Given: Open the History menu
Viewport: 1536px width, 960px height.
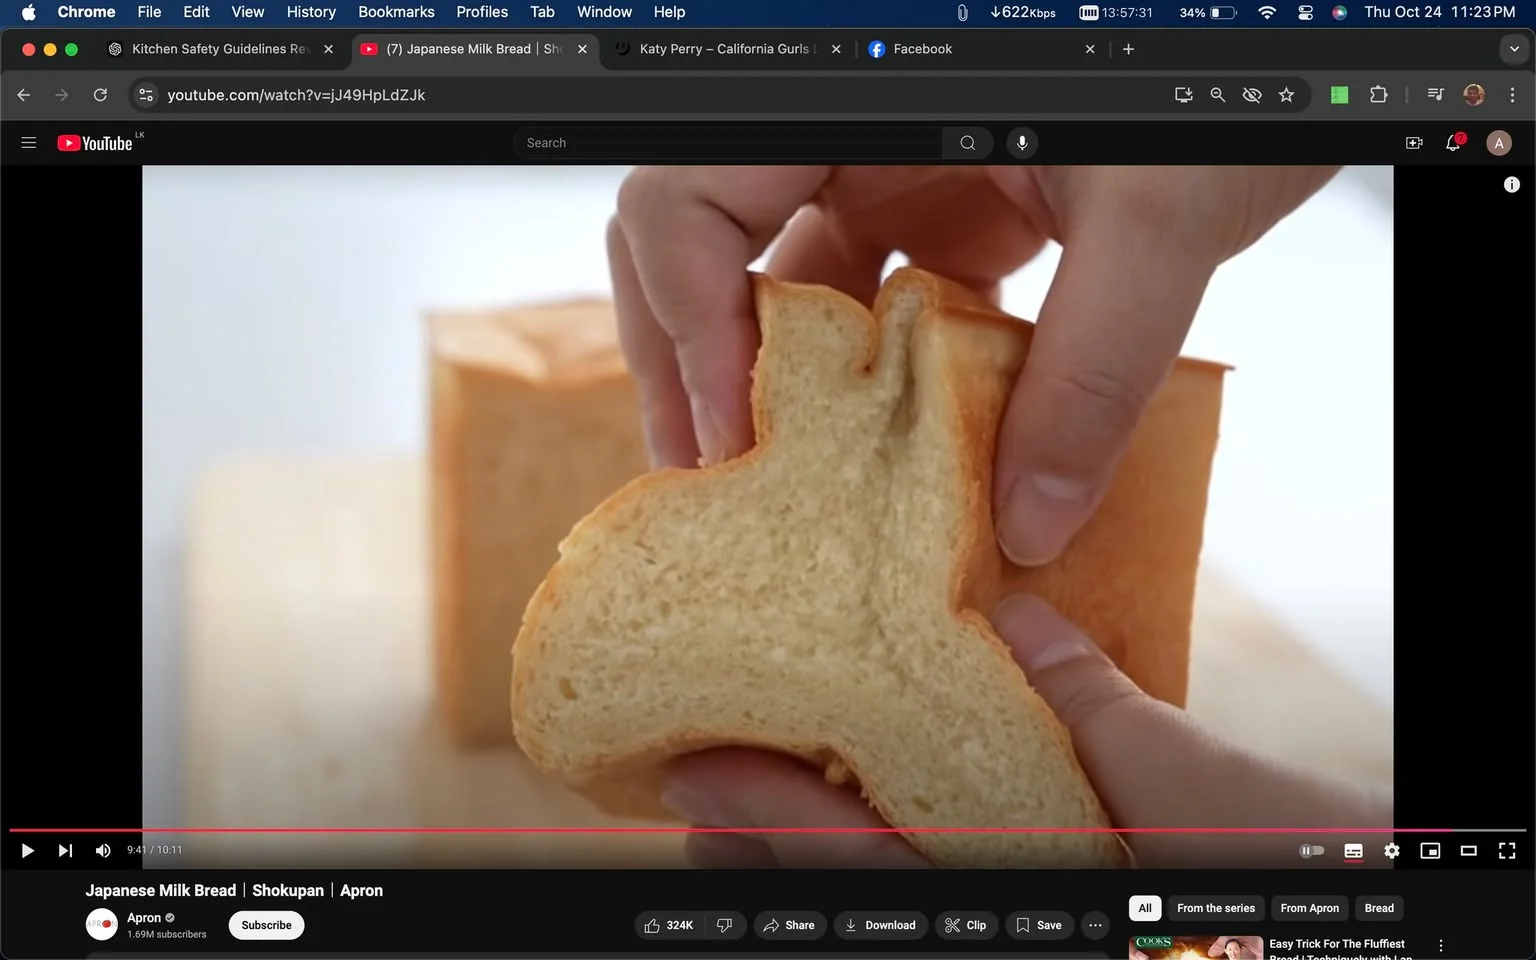Looking at the screenshot, I should [x=311, y=12].
